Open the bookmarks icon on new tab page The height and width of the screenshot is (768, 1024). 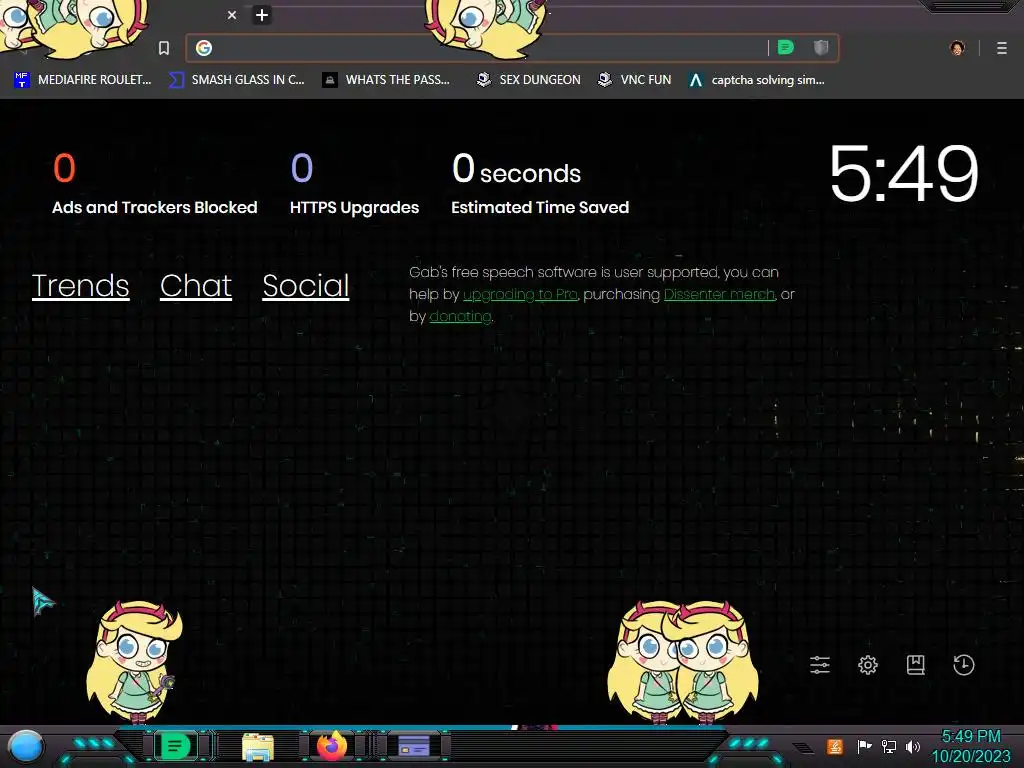click(x=916, y=665)
